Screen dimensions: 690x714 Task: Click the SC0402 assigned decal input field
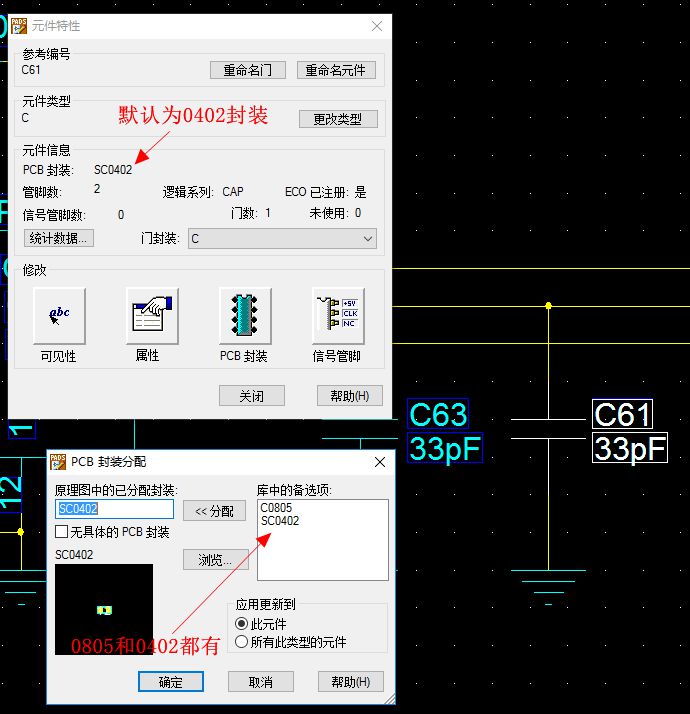[114, 509]
